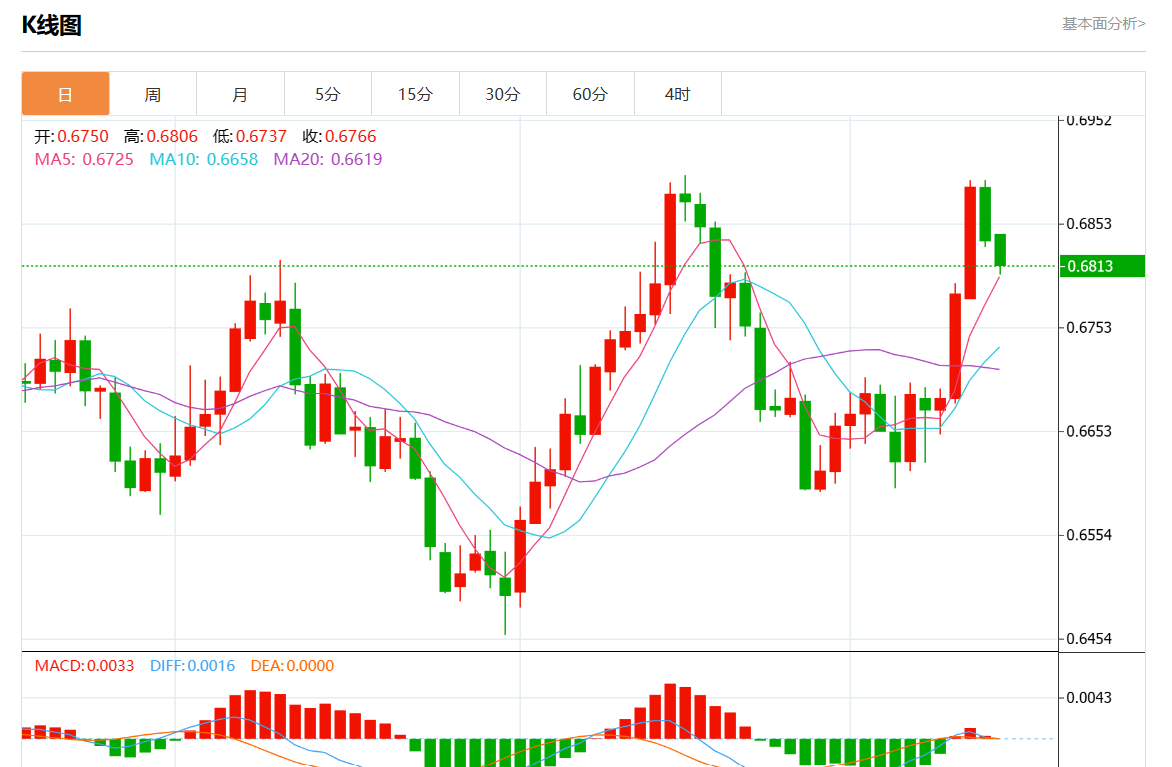Open the 基本面分析> link

1103,24
